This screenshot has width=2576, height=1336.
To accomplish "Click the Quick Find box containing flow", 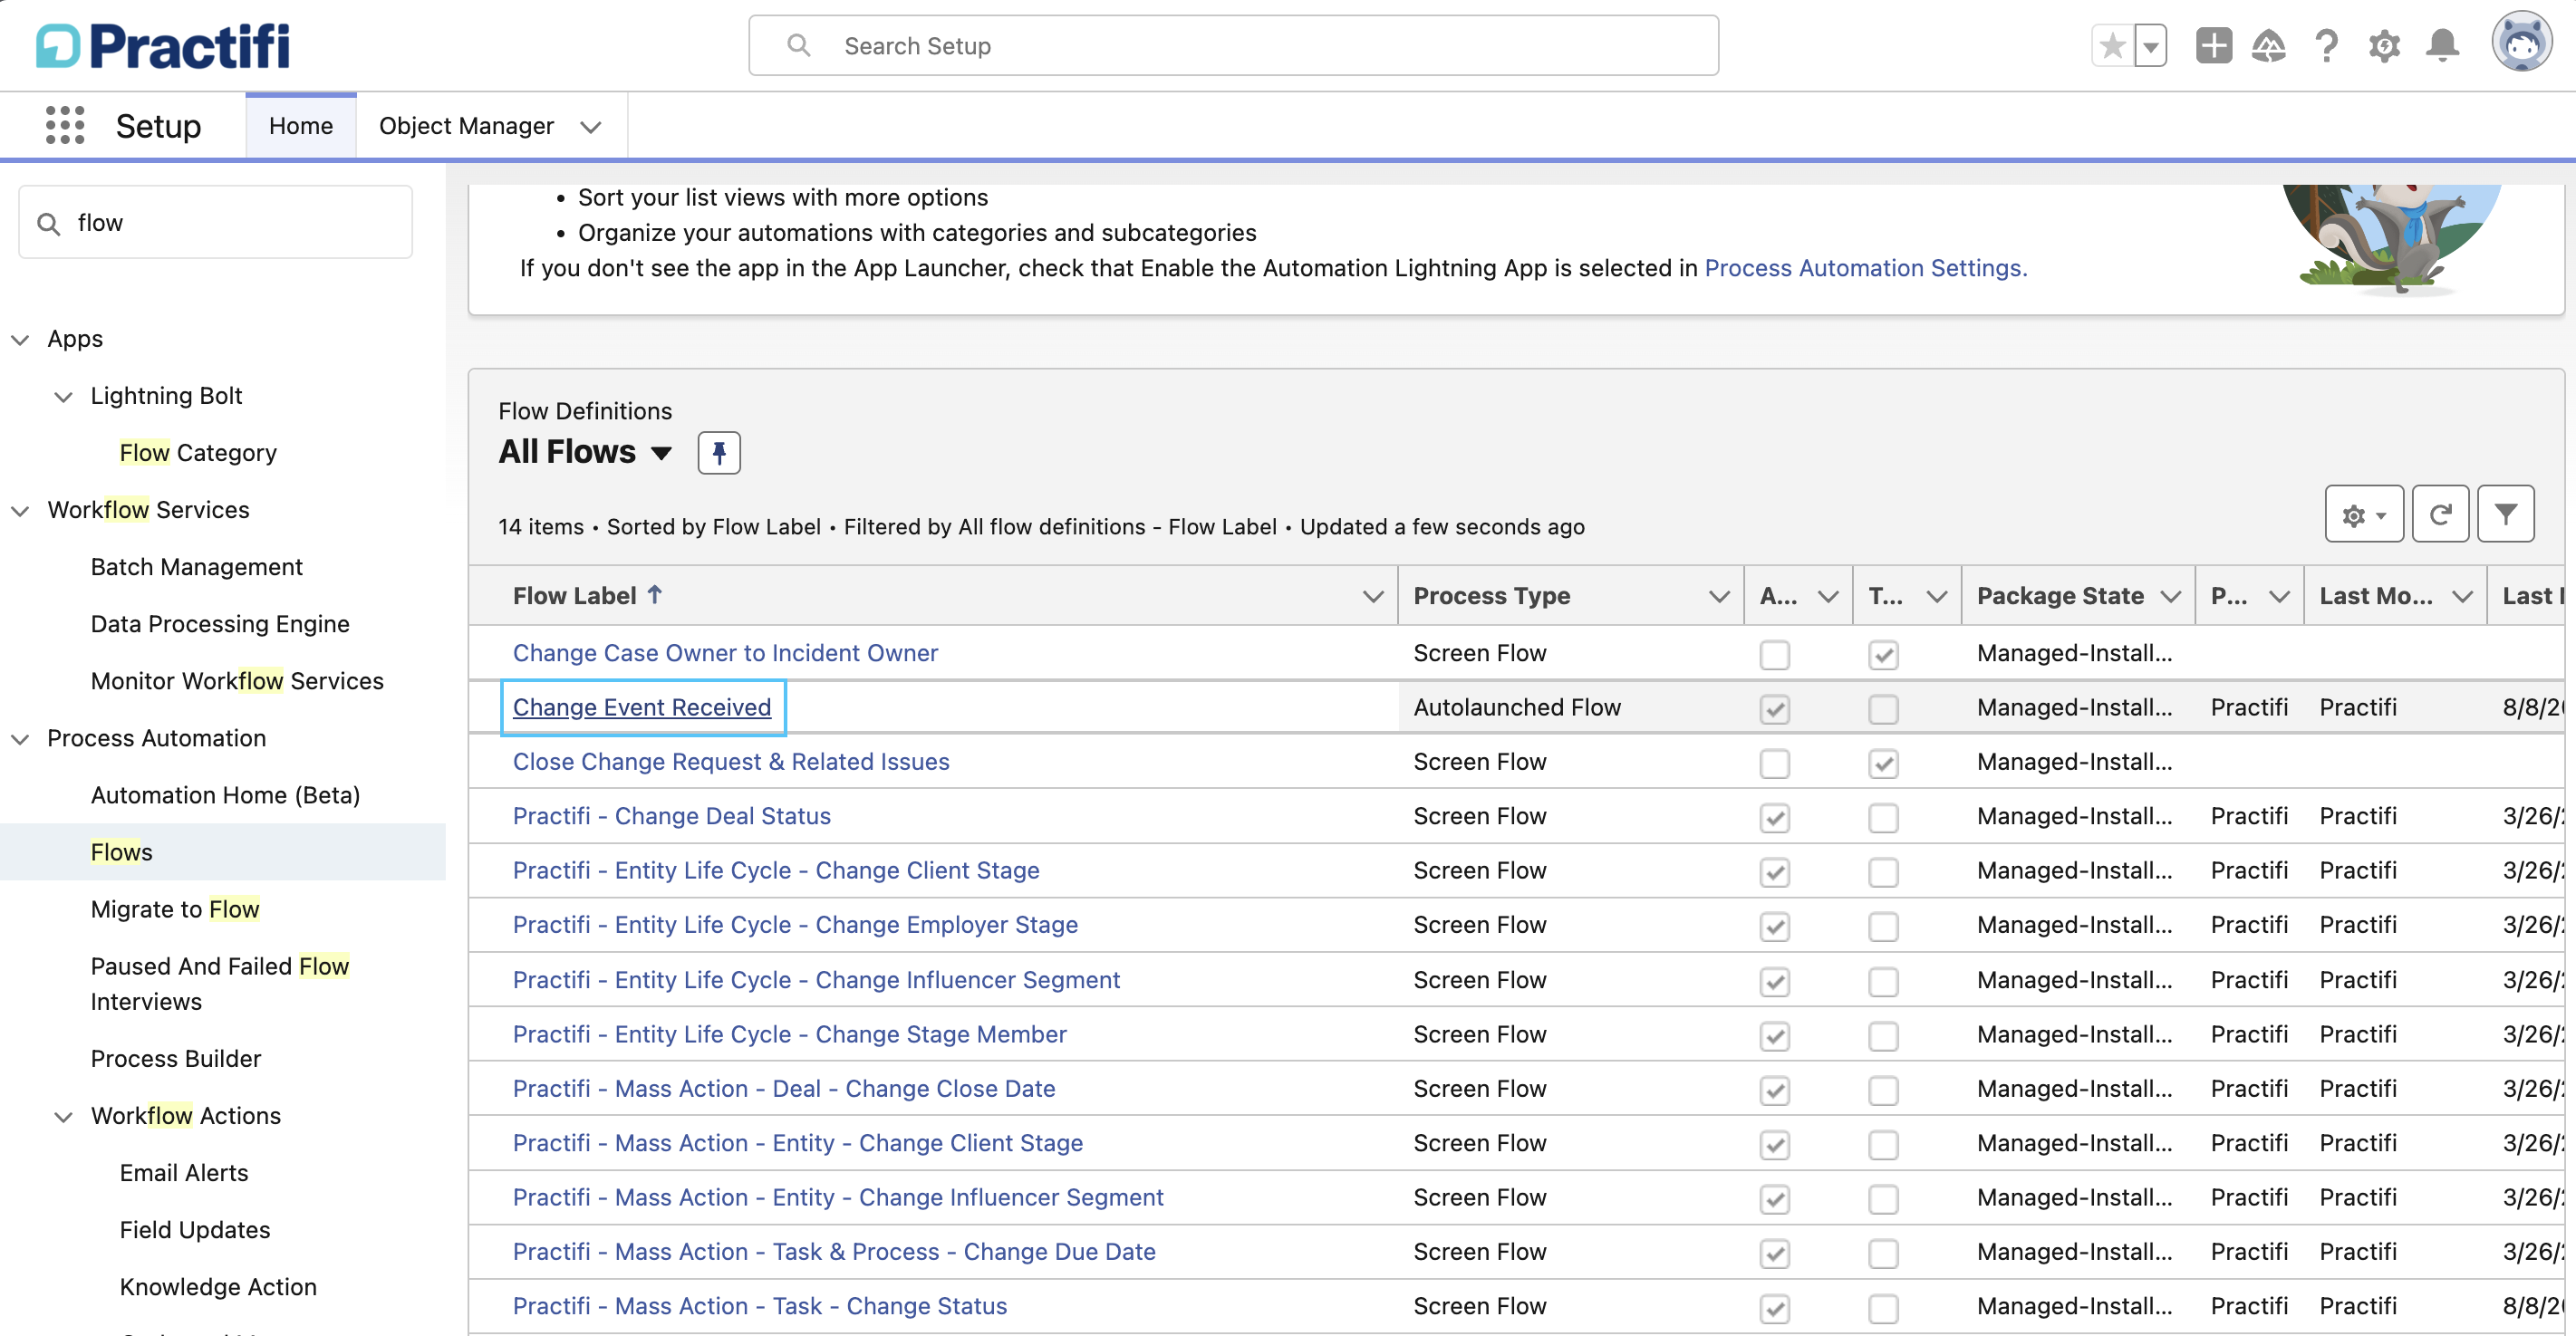I will tap(215, 222).
